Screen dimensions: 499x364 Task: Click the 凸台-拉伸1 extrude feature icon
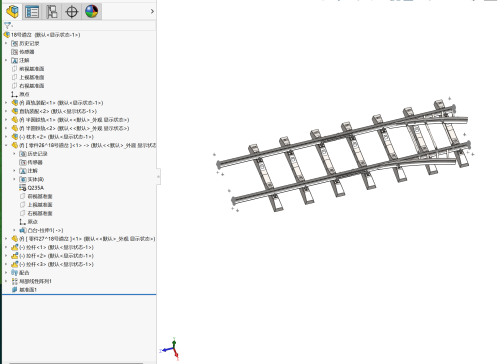click(23, 230)
